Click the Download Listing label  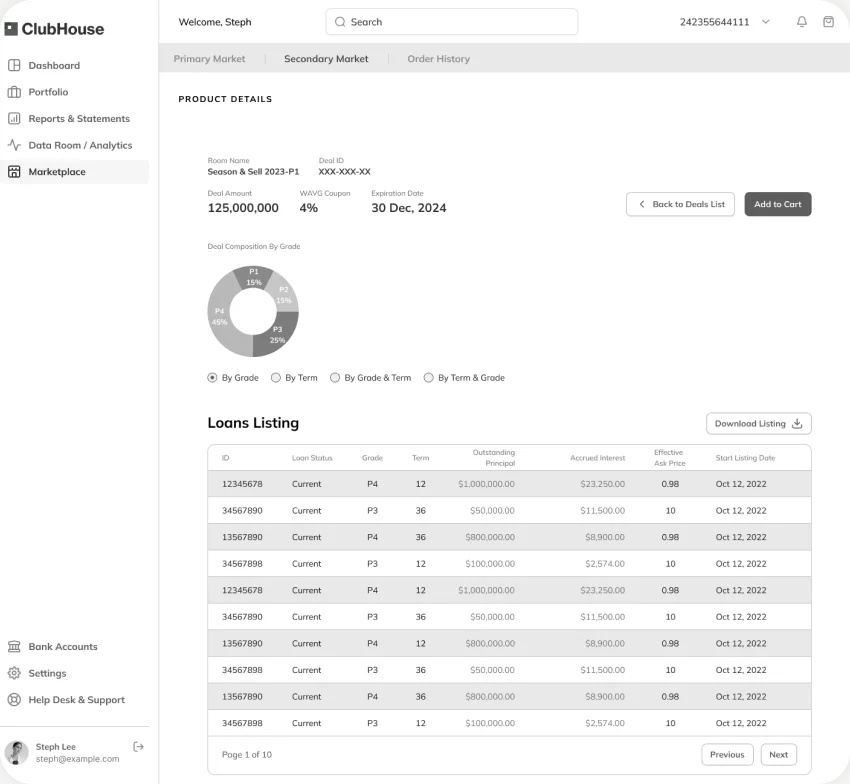pos(750,424)
